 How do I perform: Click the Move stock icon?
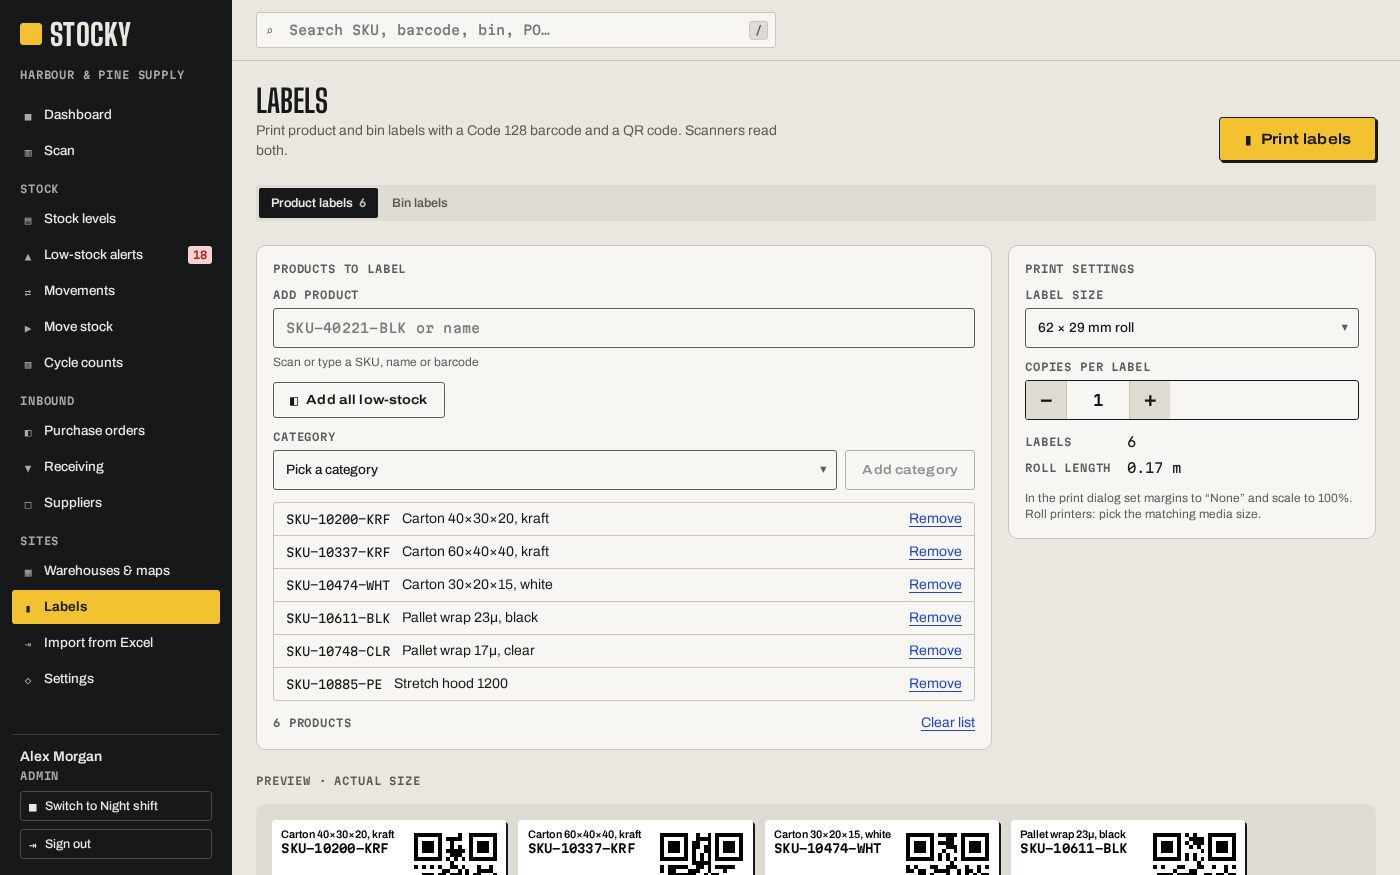pos(28,328)
